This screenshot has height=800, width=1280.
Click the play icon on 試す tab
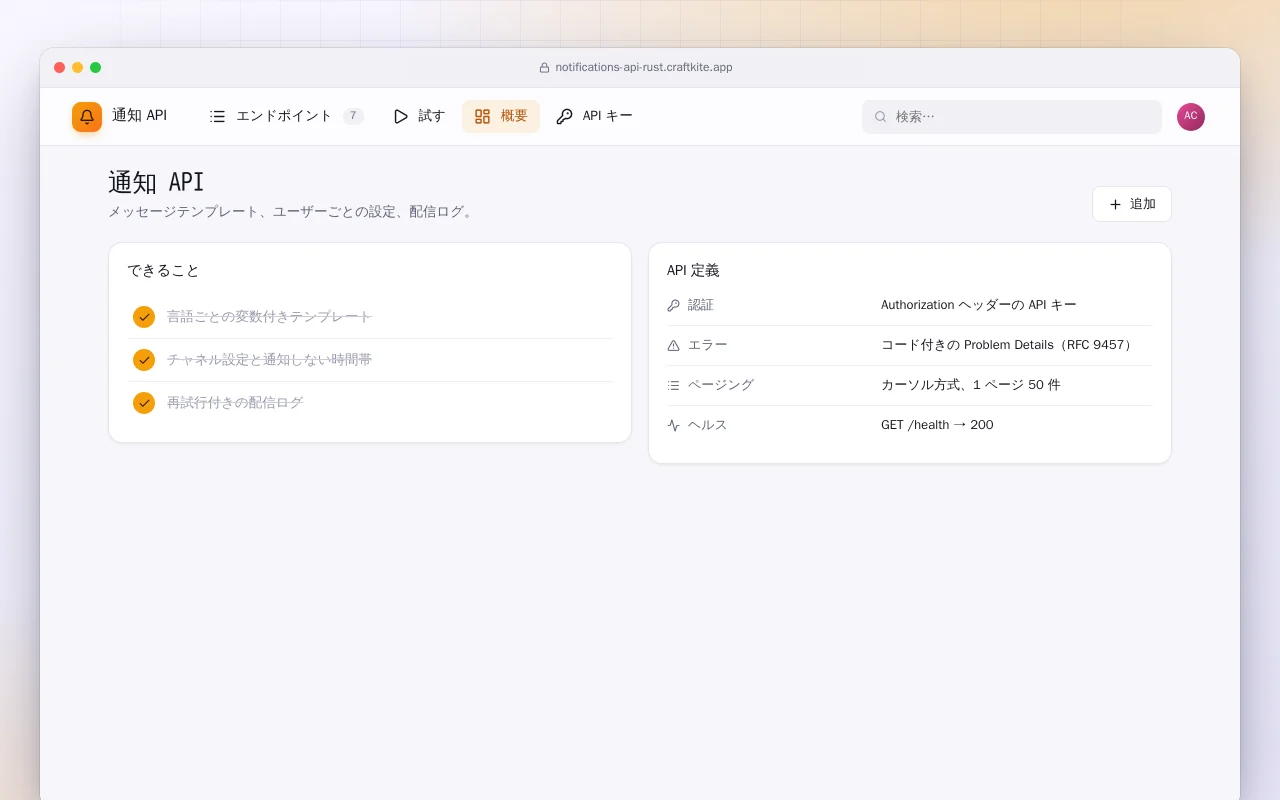pyautogui.click(x=401, y=117)
